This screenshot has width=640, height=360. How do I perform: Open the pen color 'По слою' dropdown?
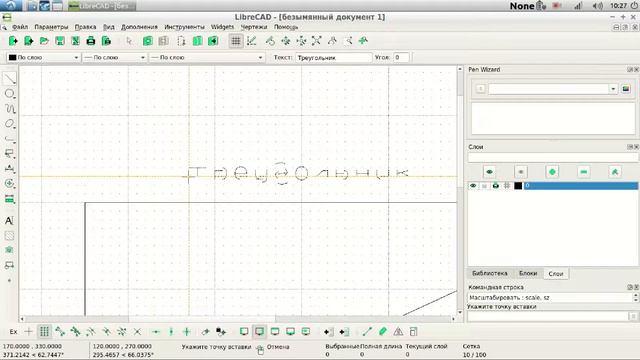point(43,58)
